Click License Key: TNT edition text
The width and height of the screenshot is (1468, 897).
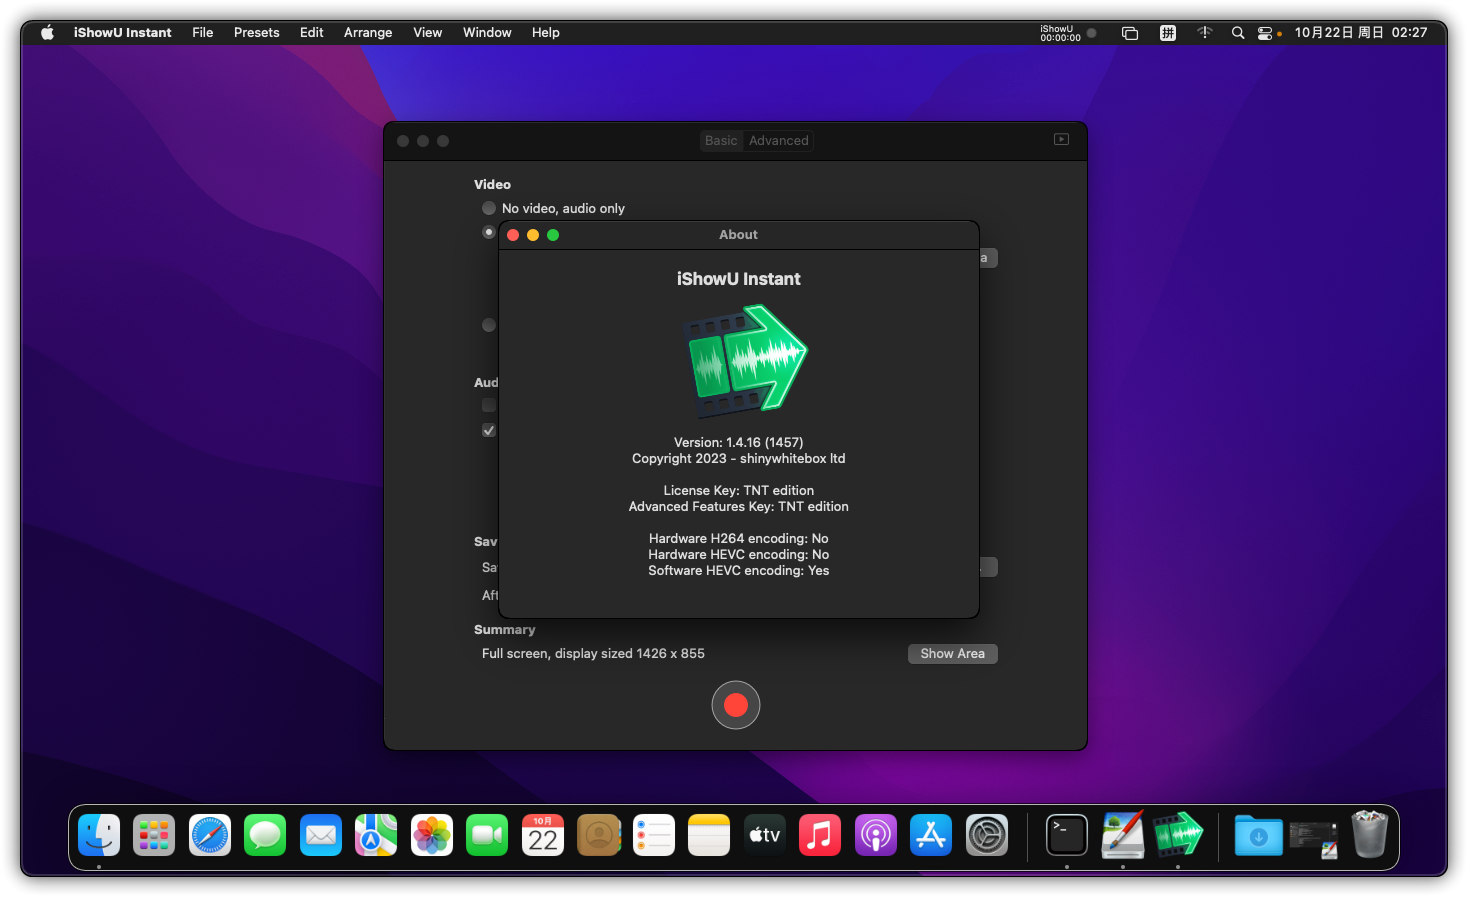[x=739, y=490]
